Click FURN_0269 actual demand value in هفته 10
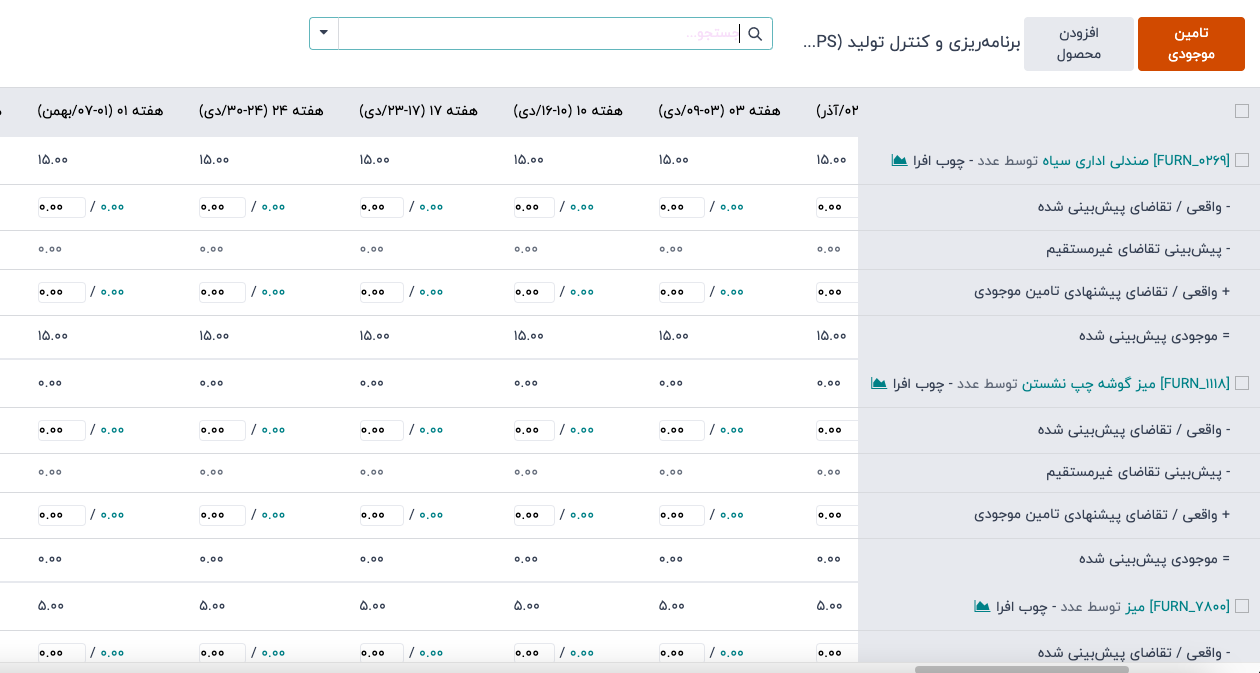The height and width of the screenshot is (673, 1260). (x=582, y=207)
